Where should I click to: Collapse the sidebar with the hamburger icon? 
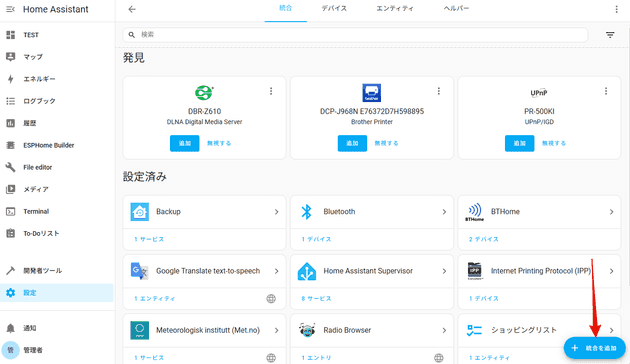[10, 9]
